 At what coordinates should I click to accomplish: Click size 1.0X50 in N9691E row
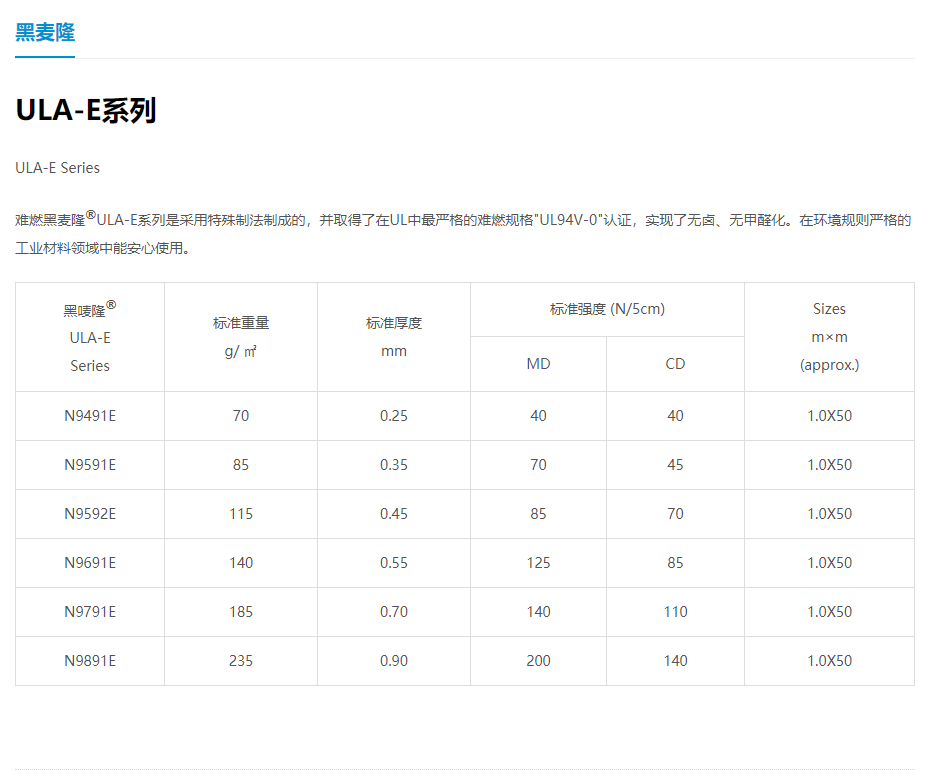click(829, 563)
